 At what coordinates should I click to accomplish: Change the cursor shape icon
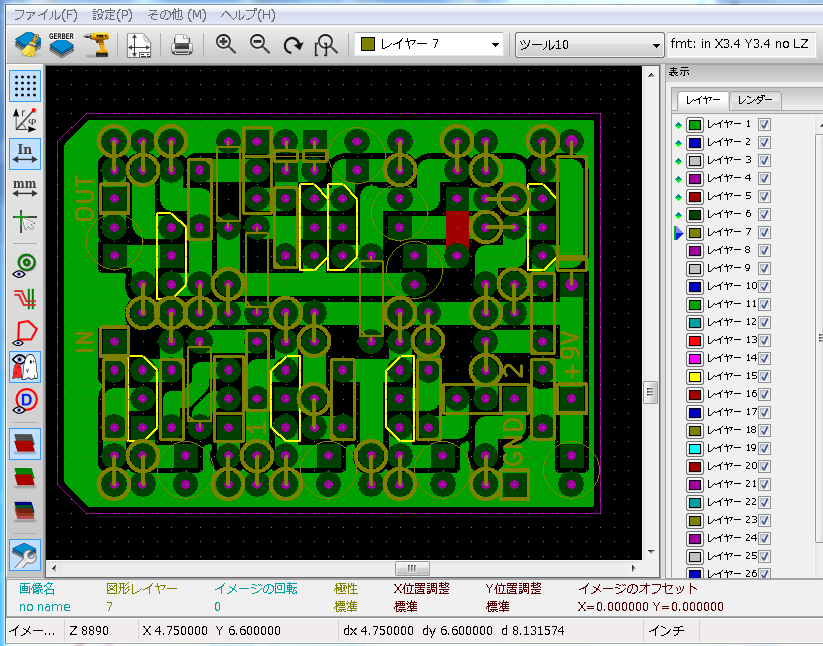pyautogui.click(x=25, y=222)
